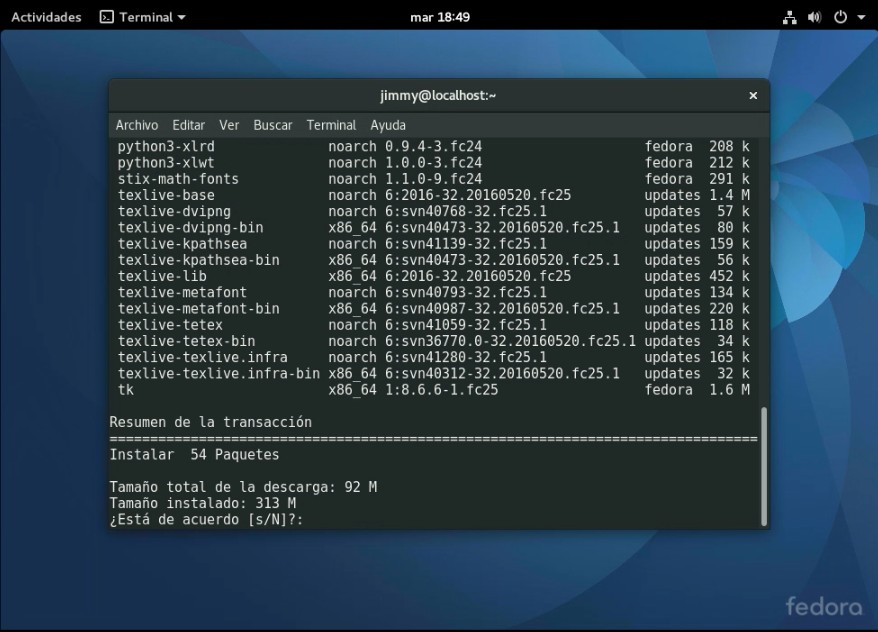Click the power icon in system tray
Image resolution: width=878 pixels, height=632 pixels.
coord(840,17)
